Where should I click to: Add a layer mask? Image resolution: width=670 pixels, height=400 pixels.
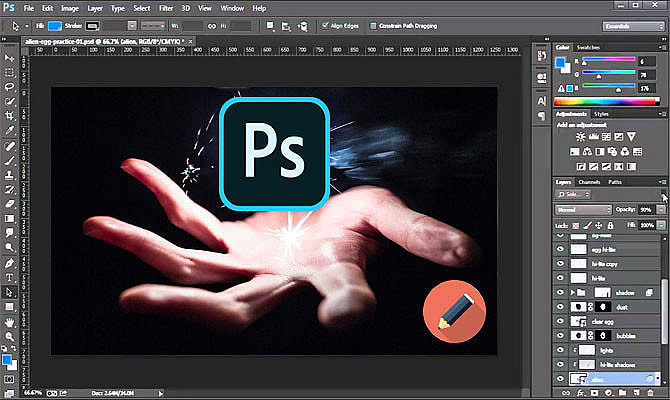[x=594, y=392]
